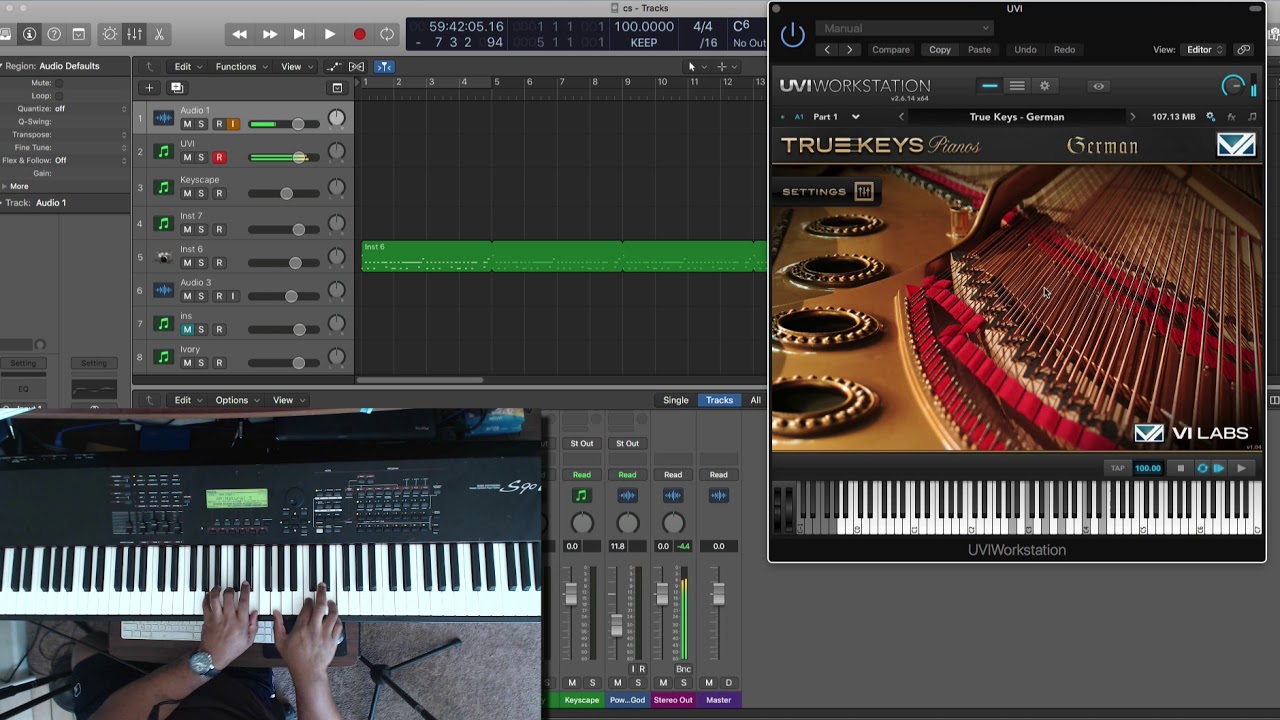Open the Mixer Options menu

tap(236, 400)
